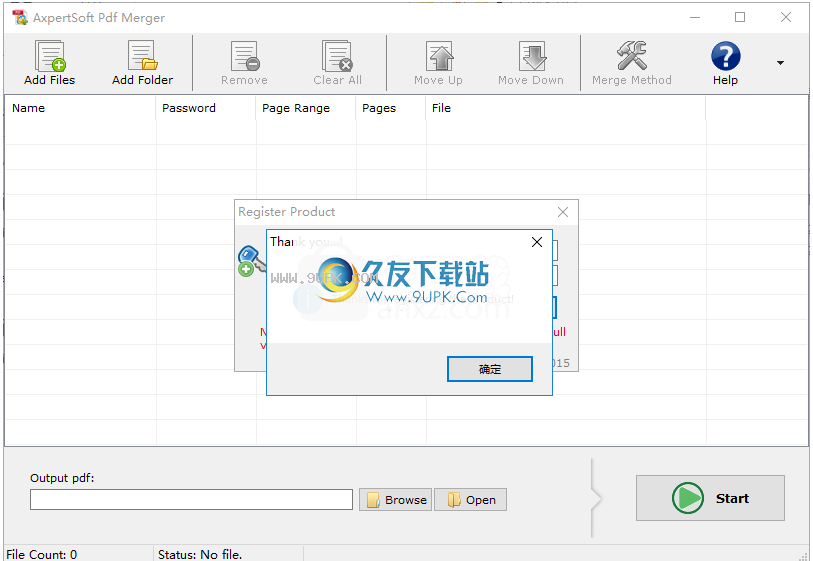Click the AxpertSoft Pdf Merger title bar icon

(x=20, y=18)
